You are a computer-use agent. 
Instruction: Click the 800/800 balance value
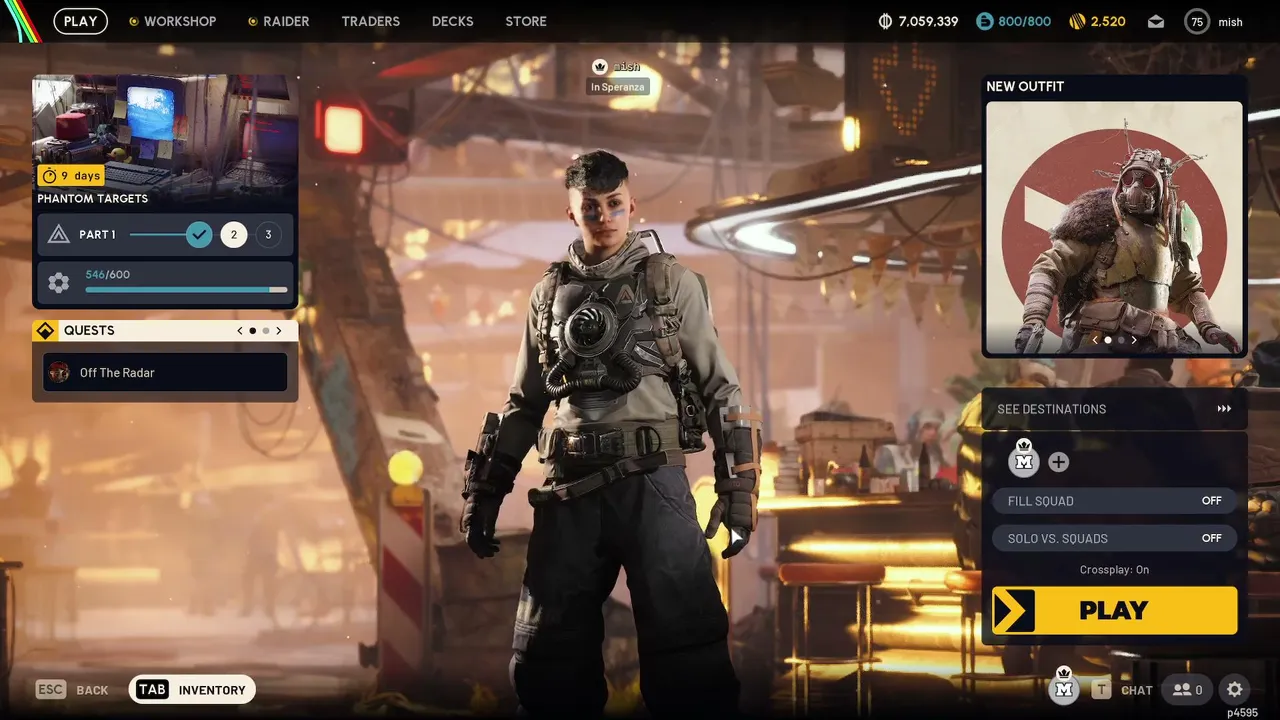tap(1025, 21)
